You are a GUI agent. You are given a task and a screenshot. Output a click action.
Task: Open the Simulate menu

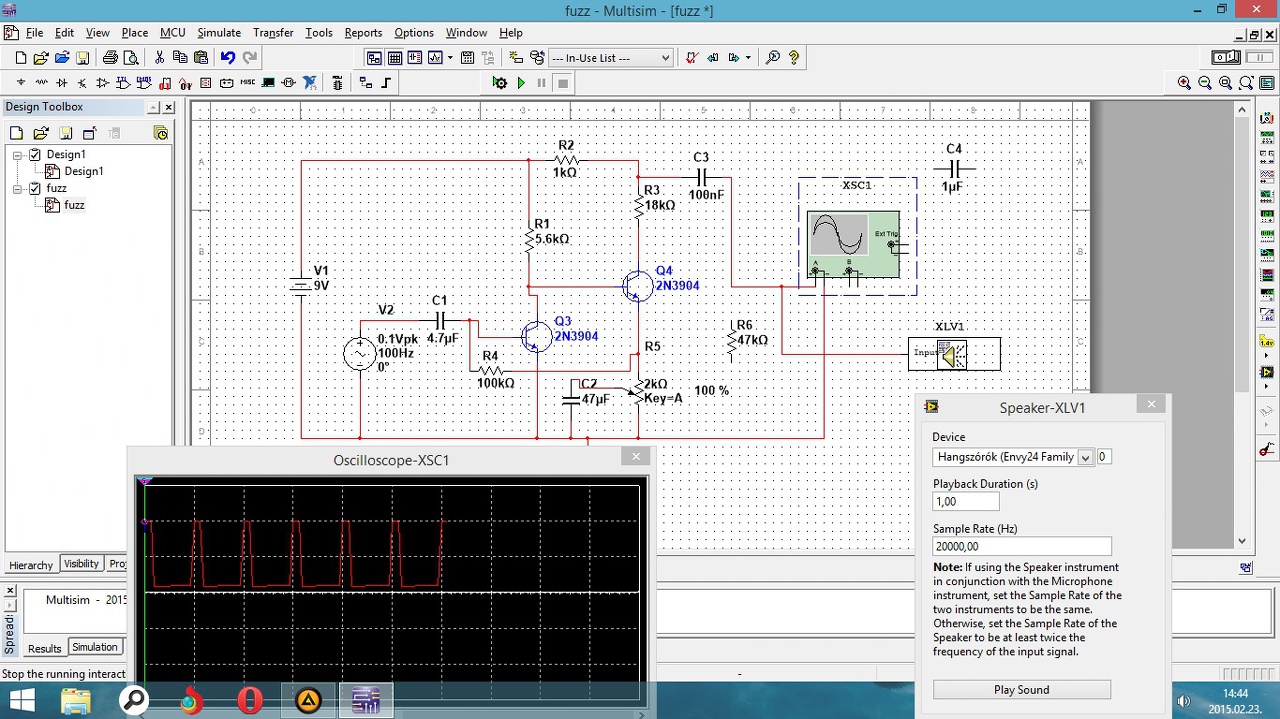(x=218, y=33)
